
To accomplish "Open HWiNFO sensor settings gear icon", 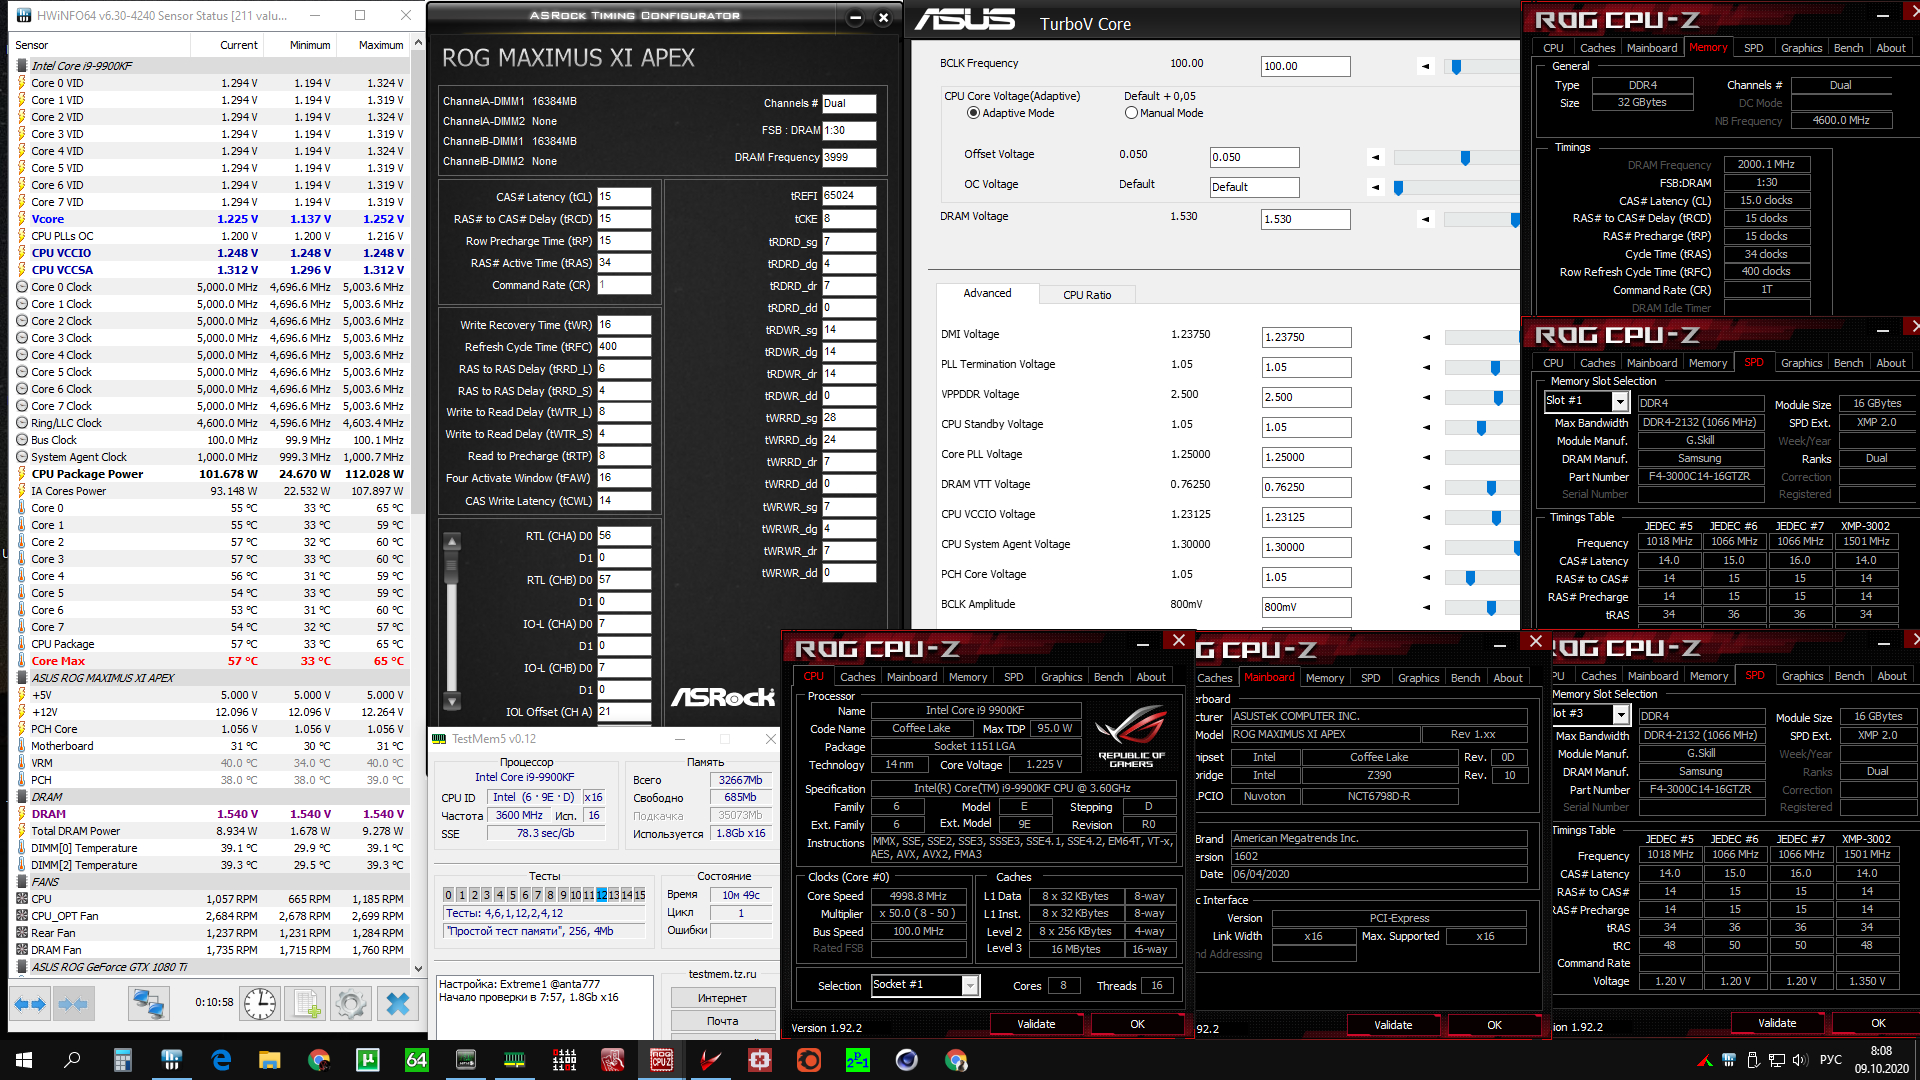I will [350, 1003].
